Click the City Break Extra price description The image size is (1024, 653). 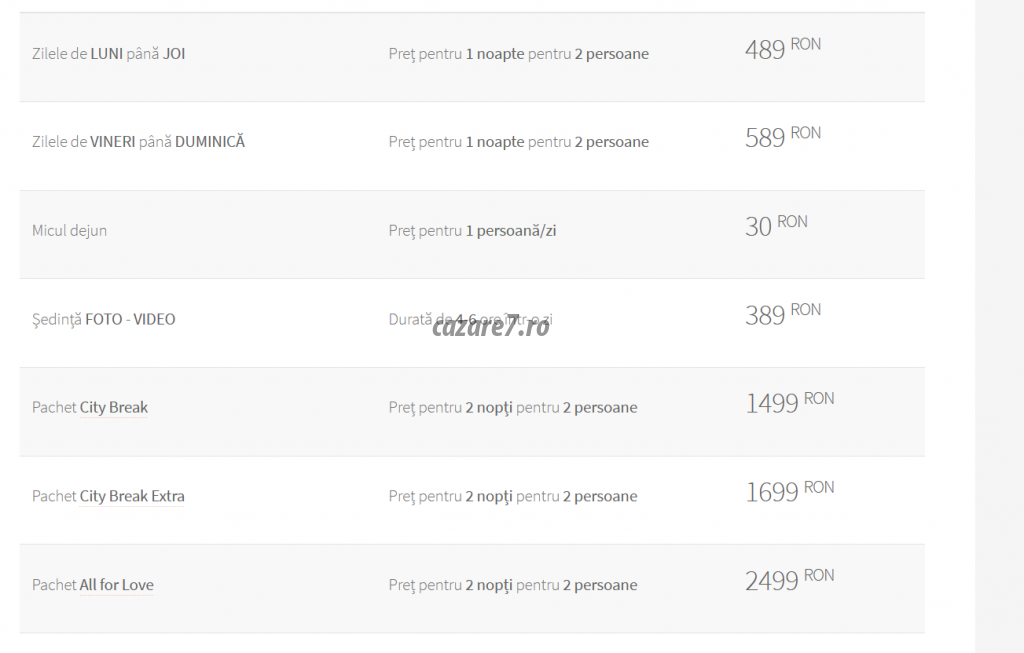512,497
